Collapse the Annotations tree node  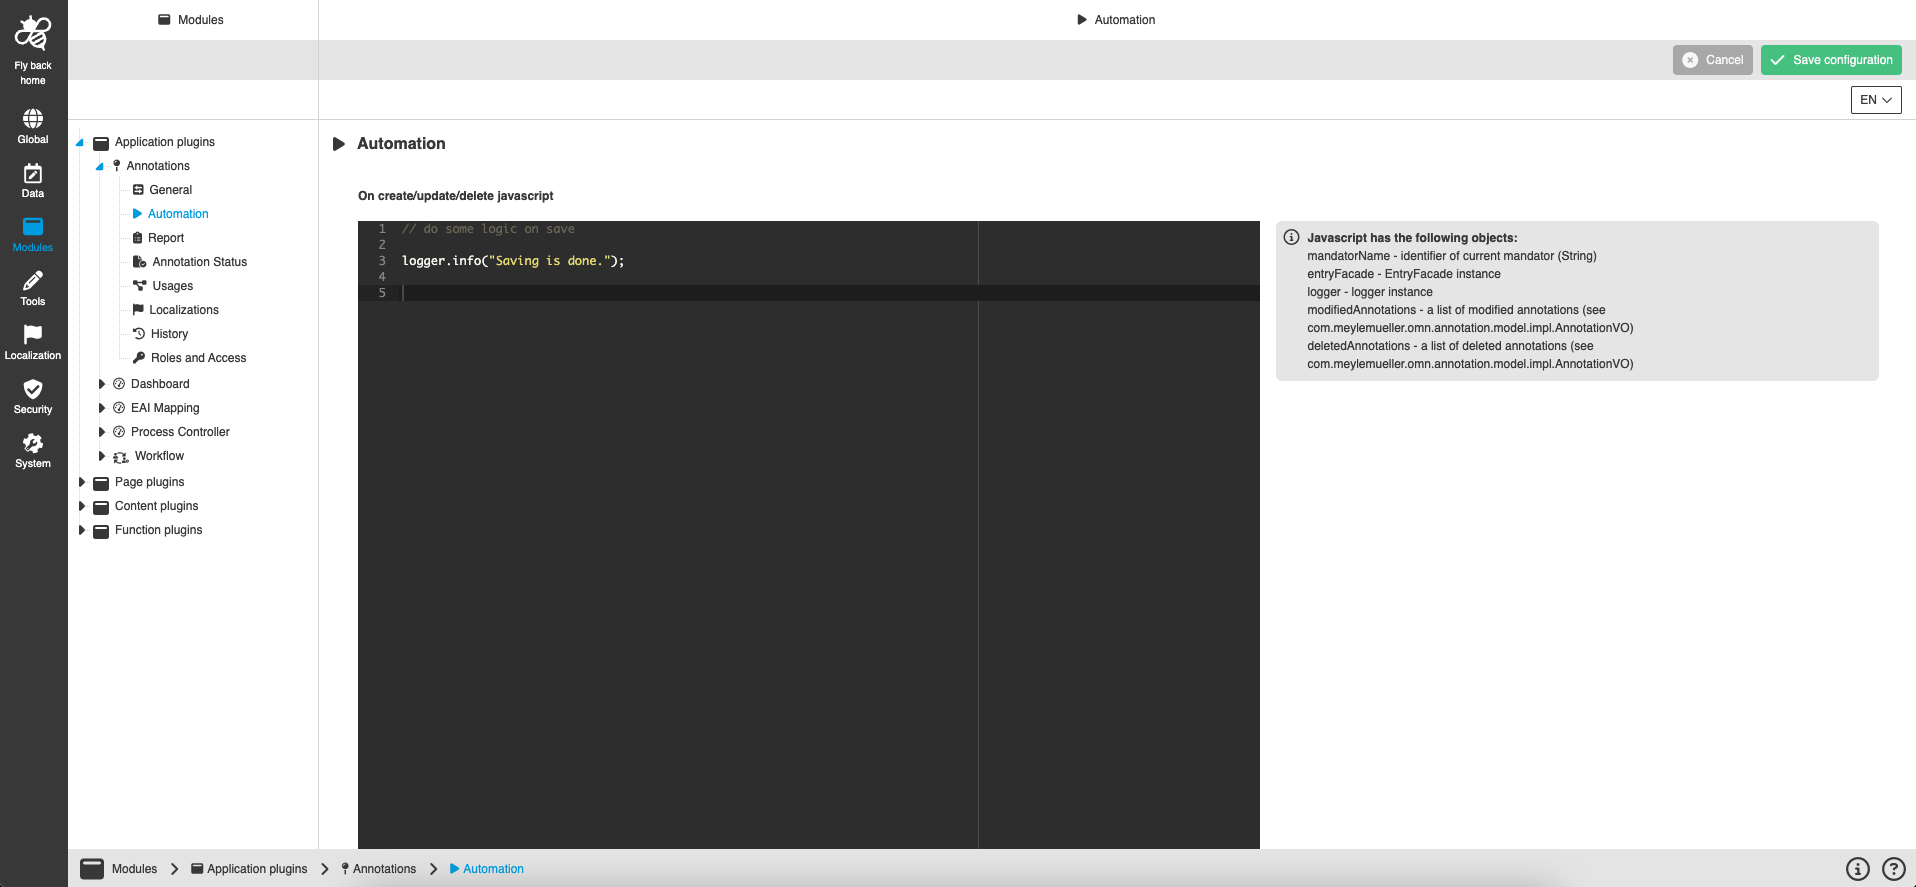[x=99, y=167]
